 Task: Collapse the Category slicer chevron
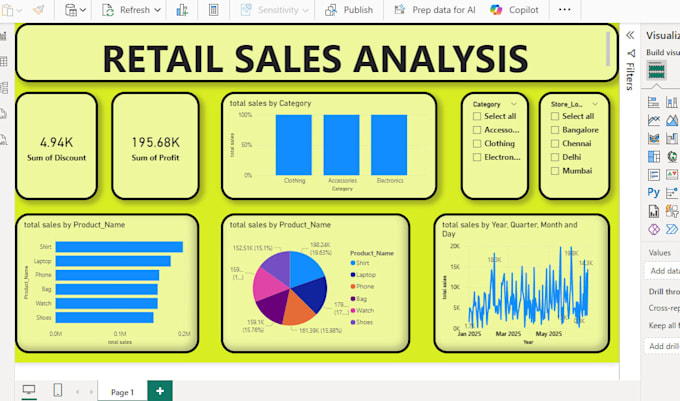[x=514, y=104]
